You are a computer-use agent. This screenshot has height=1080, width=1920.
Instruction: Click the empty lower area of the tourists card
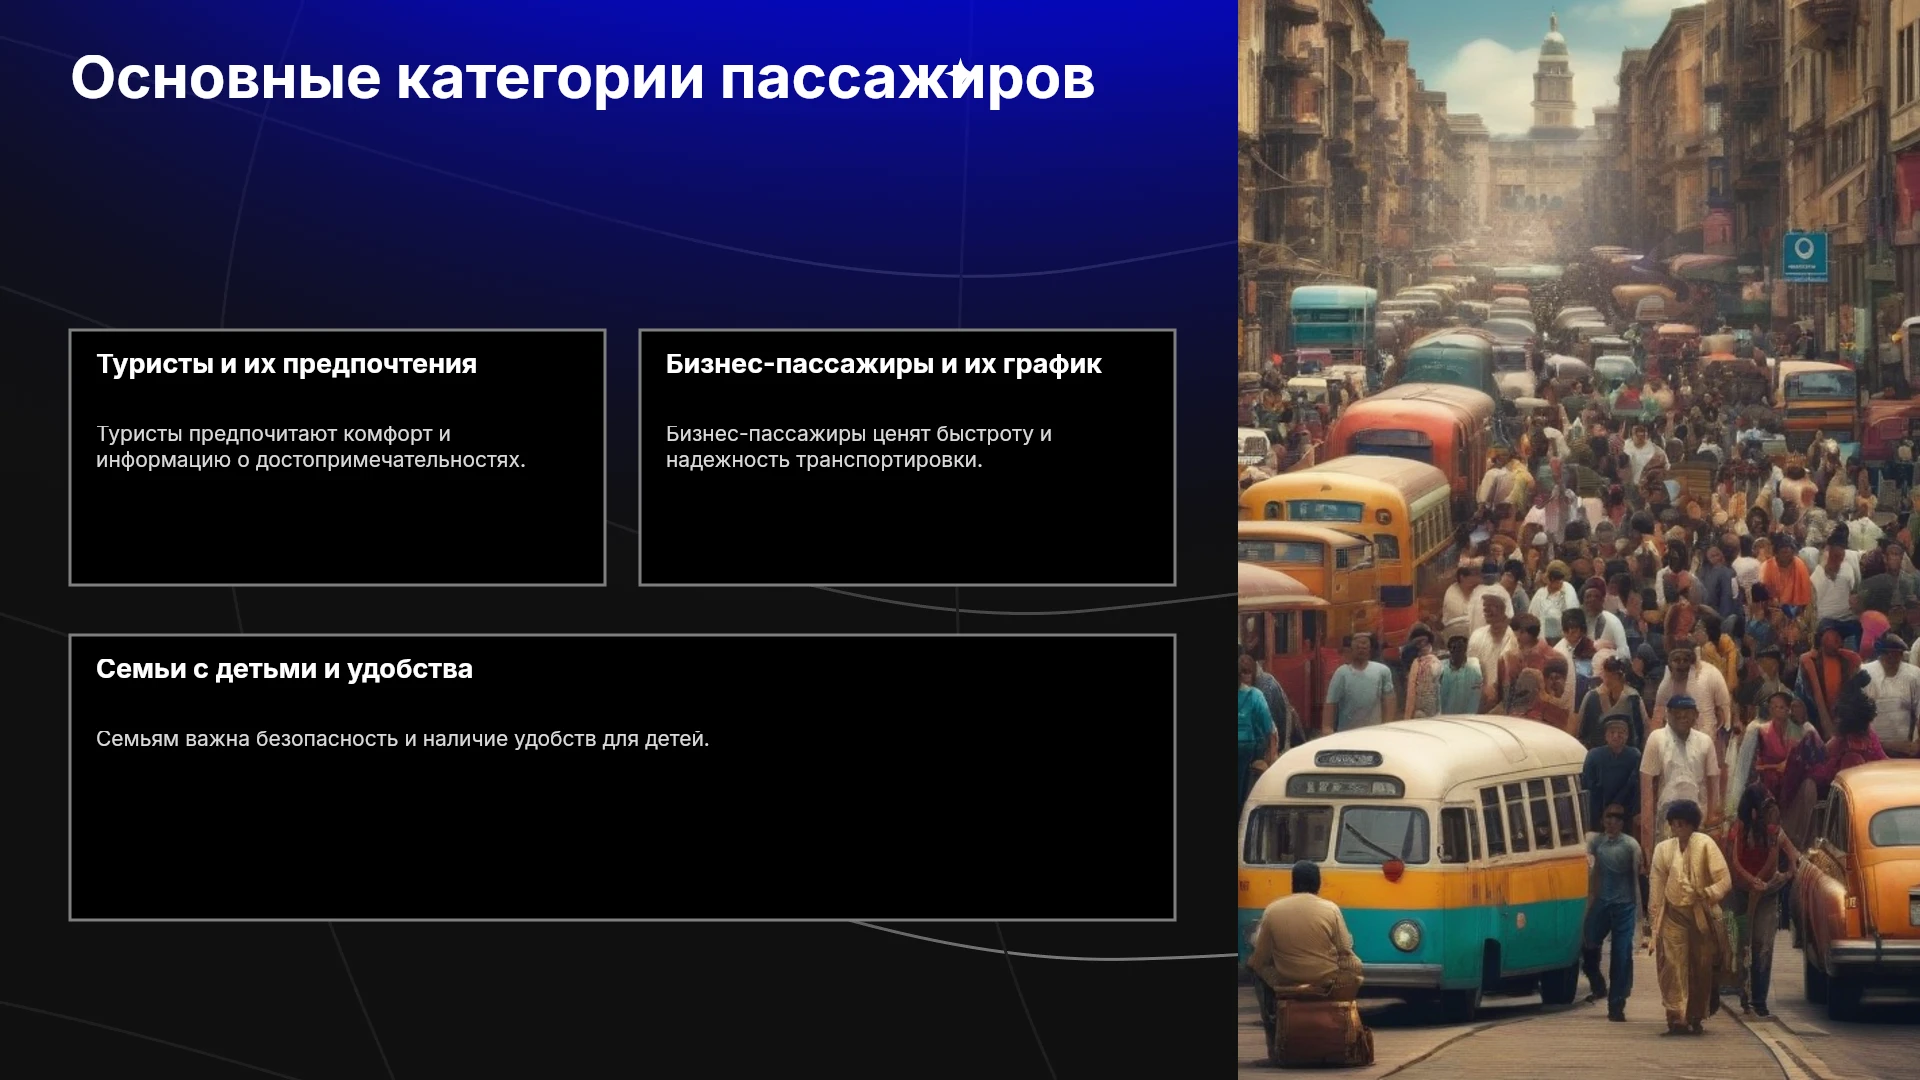coord(337,530)
